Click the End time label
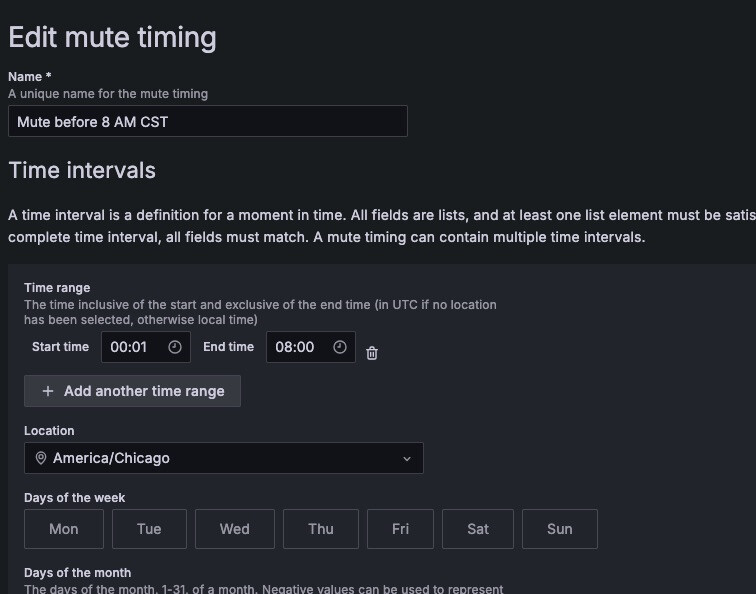The image size is (756, 594). pyautogui.click(x=228, y=347)
